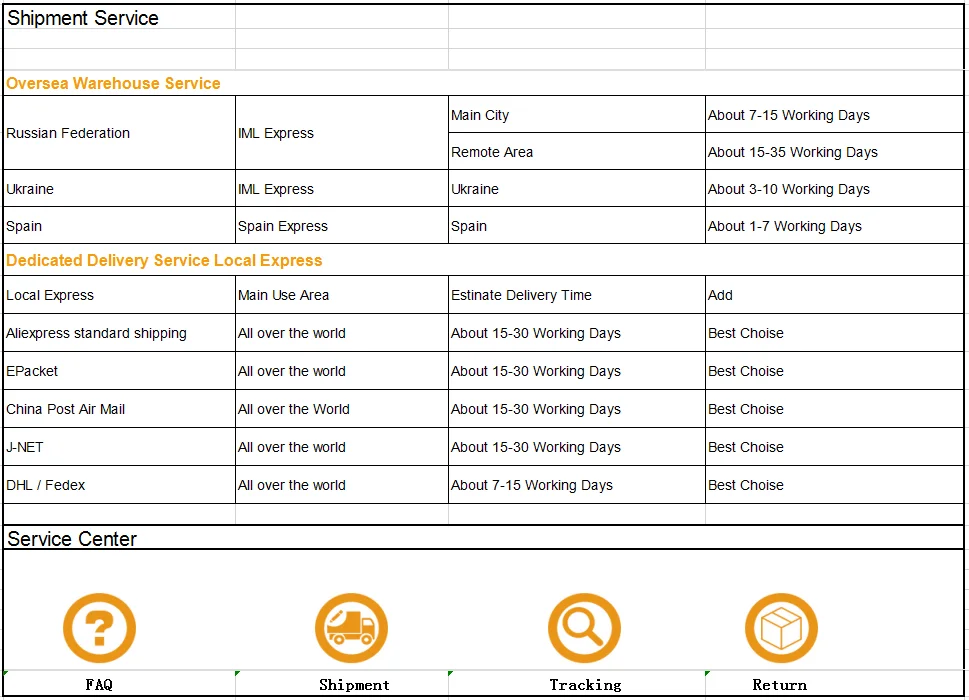Select the J-NET cell
This screenshot has height=700, width=969.
pyautogui.click(x=119, y=447)
